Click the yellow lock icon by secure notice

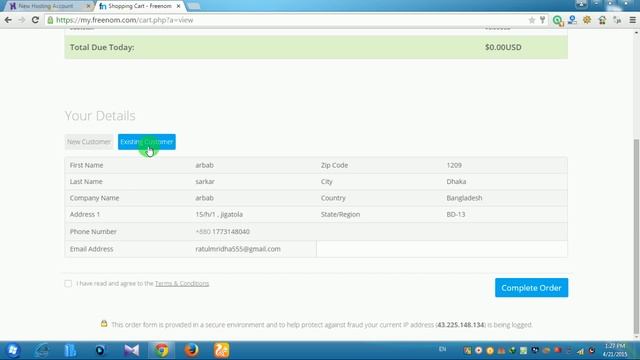pyautogui.click(x=104, y=324)
